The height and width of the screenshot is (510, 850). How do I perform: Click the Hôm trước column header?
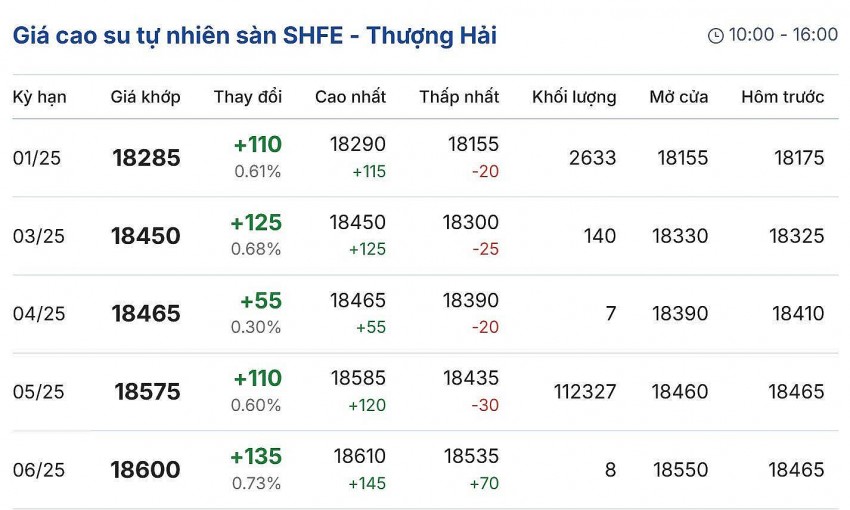[x=782, y=97]
